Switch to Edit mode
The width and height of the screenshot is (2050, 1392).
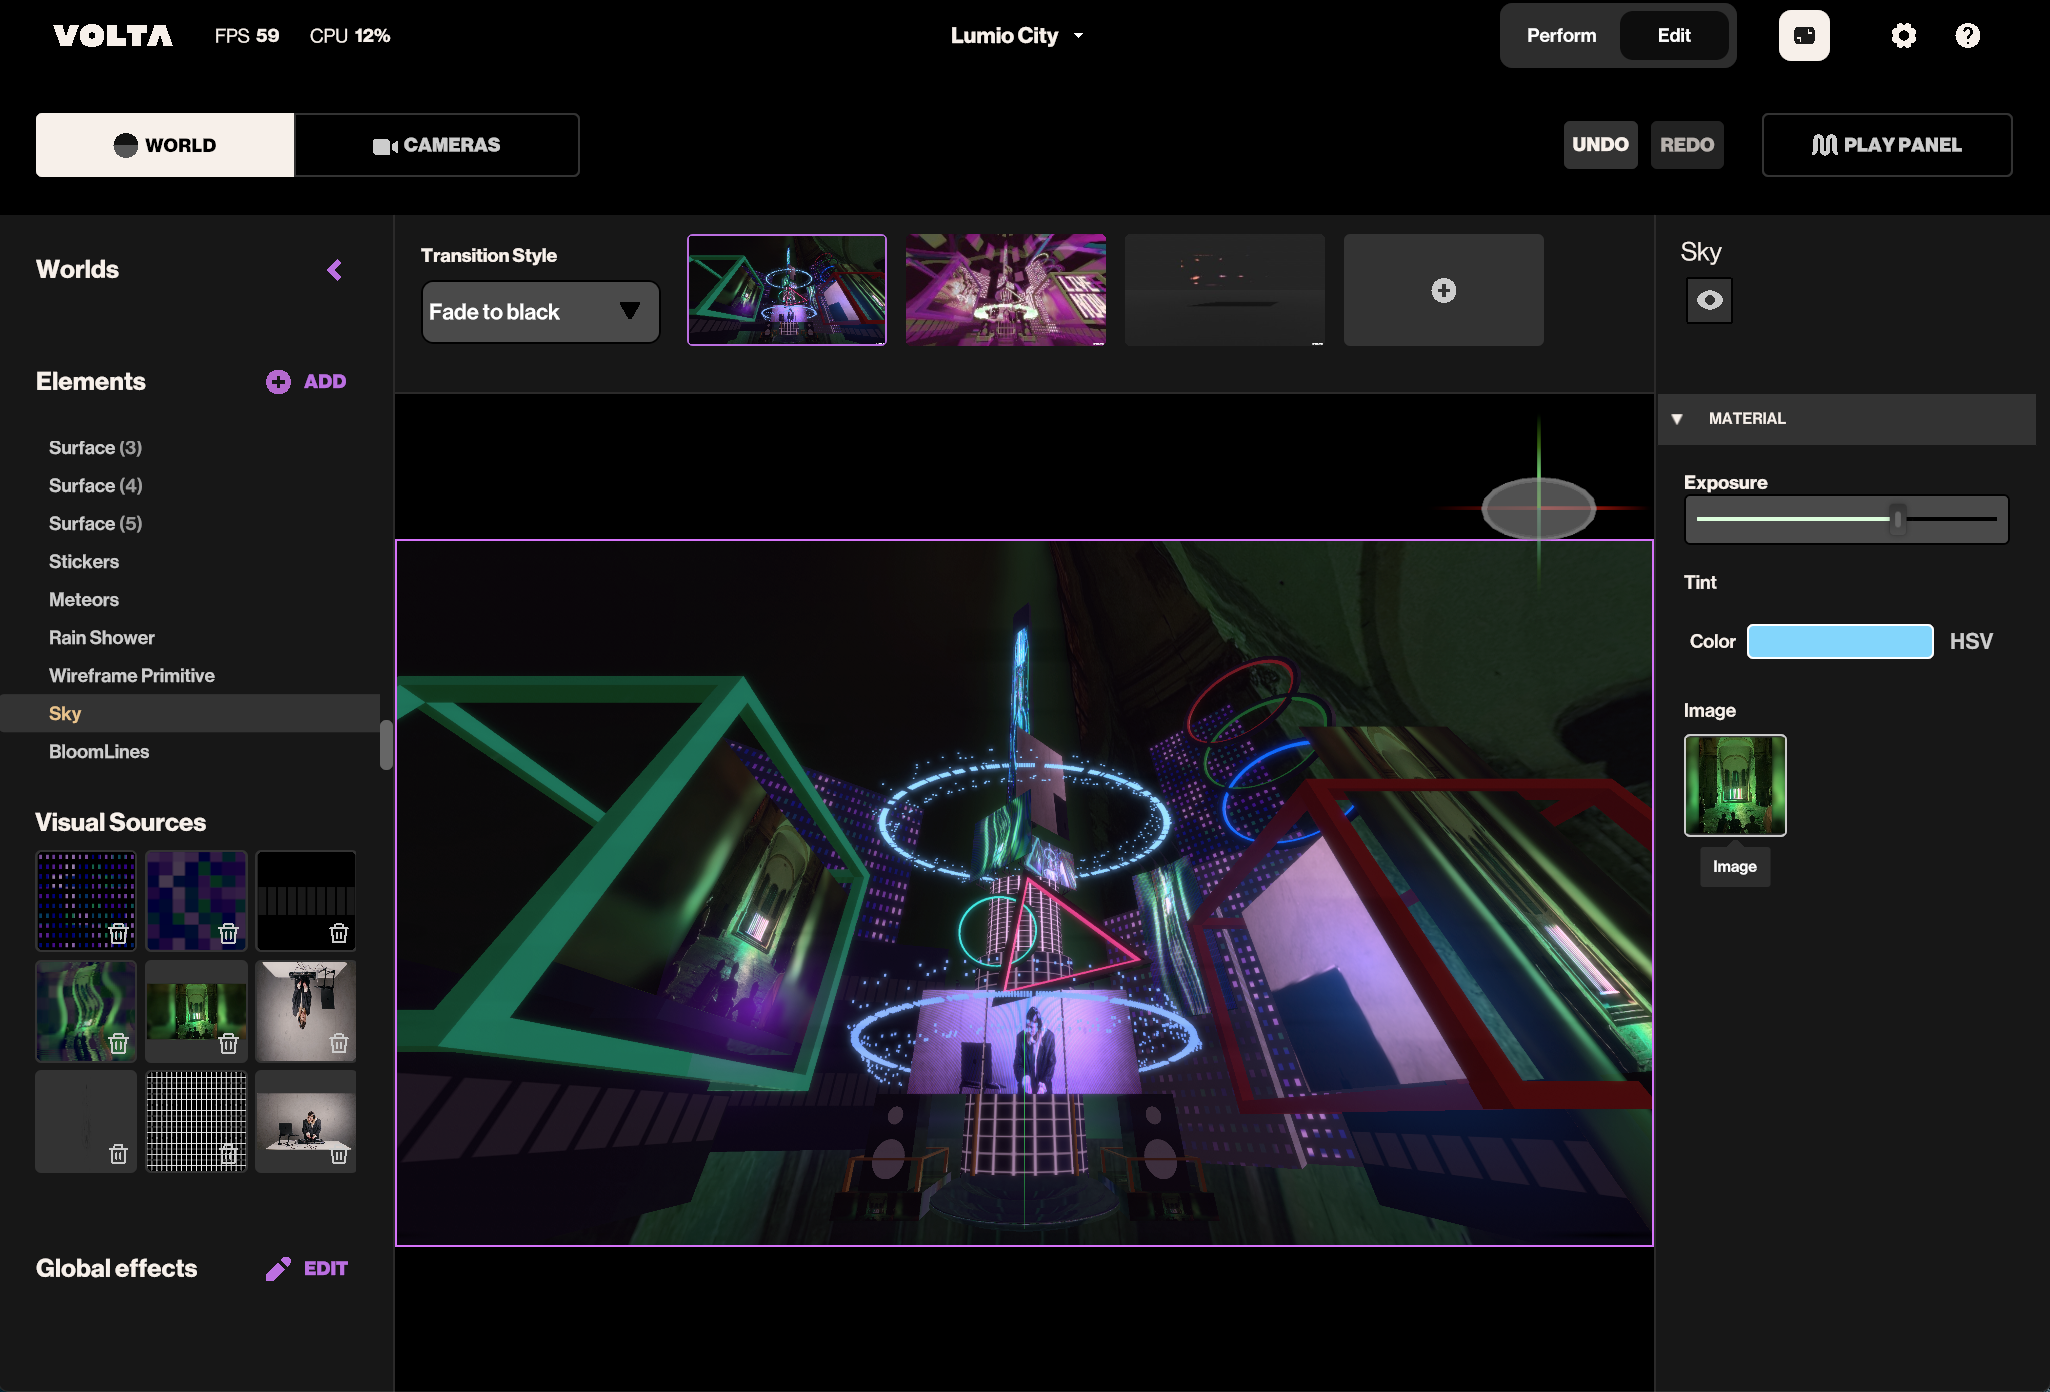point(1673,36)
